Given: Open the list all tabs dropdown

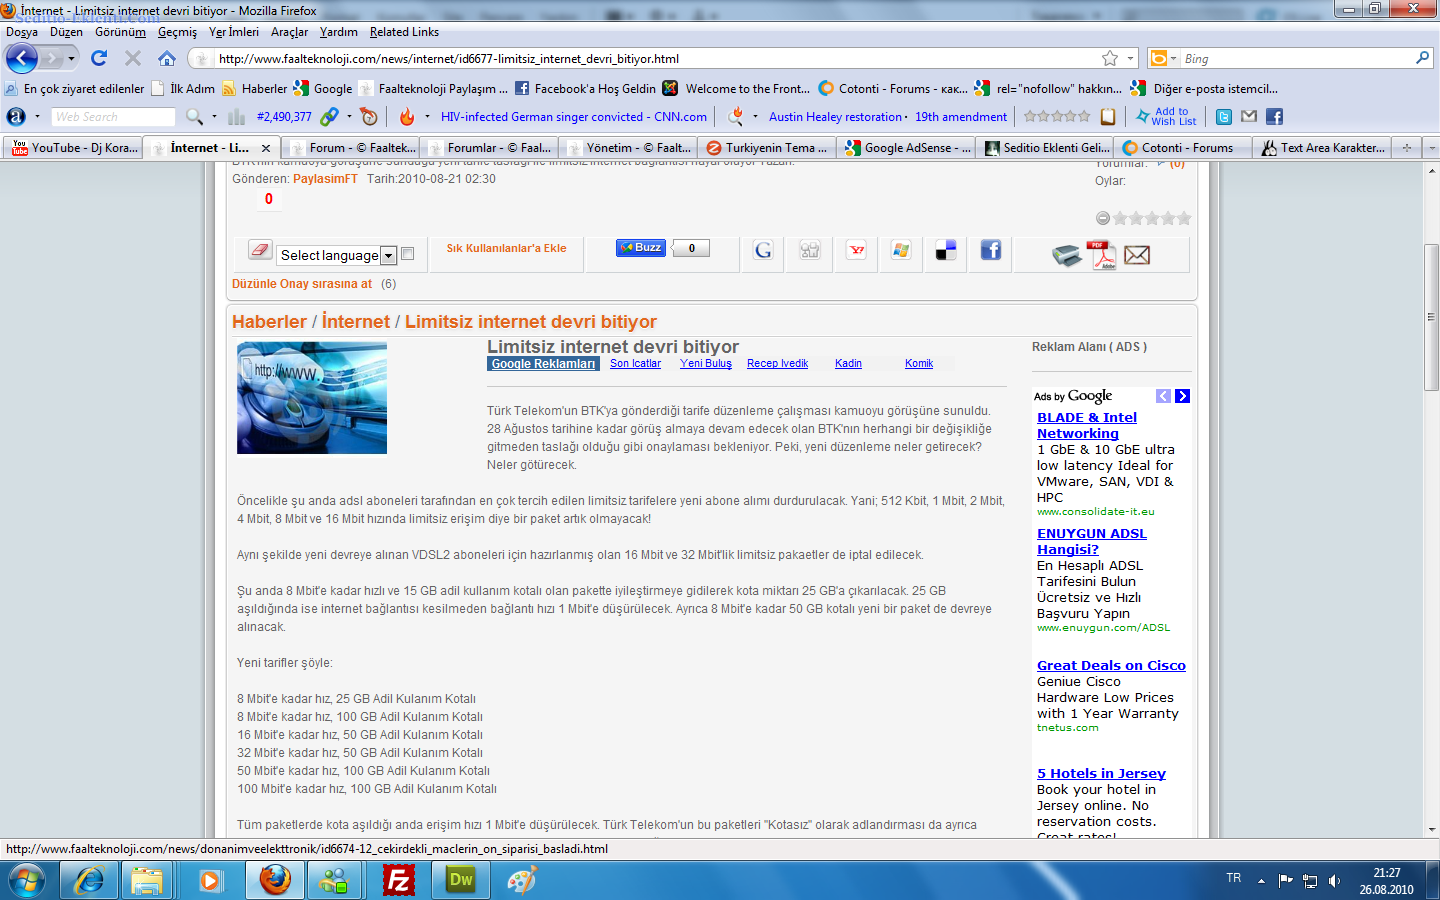Looking at the screenshot, I should (x=1432, y=148).
